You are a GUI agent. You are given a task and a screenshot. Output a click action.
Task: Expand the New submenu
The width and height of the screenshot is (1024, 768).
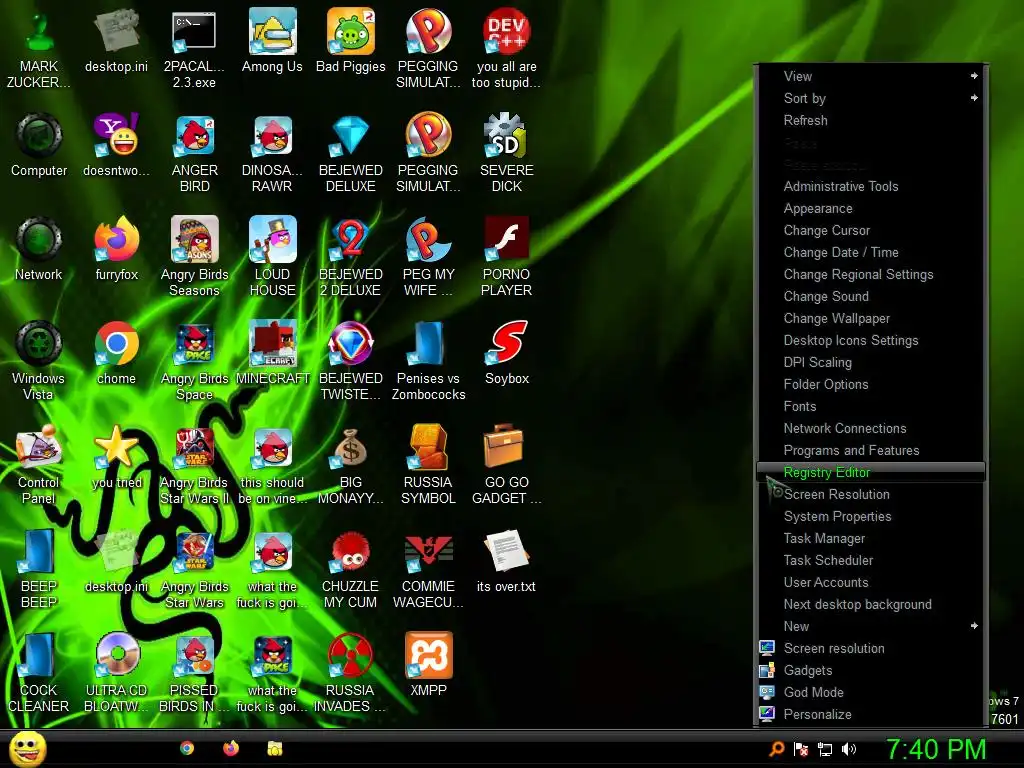point(871,626)
